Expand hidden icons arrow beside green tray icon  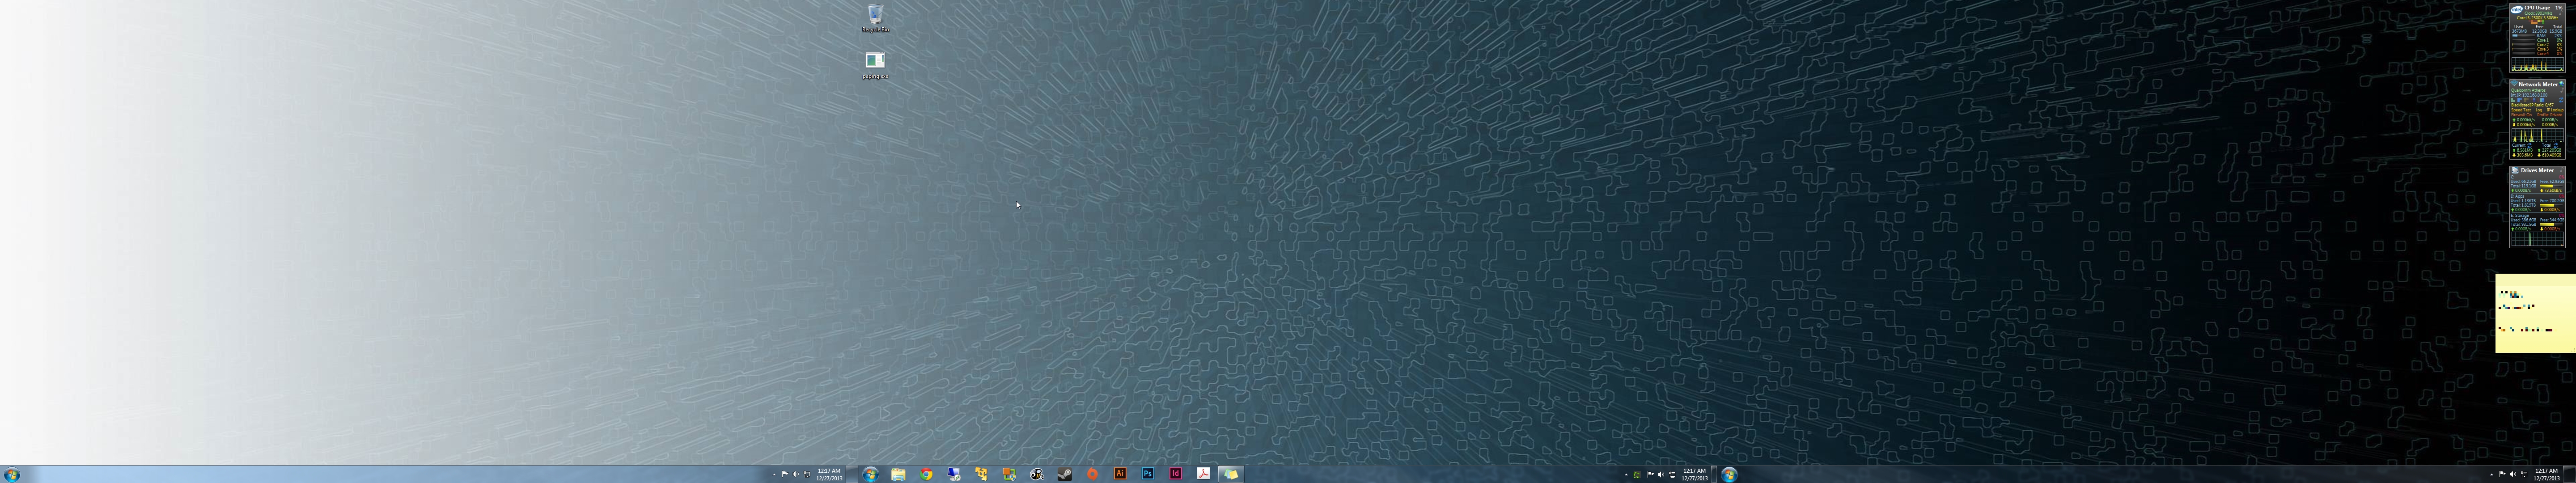(1626, 475)
